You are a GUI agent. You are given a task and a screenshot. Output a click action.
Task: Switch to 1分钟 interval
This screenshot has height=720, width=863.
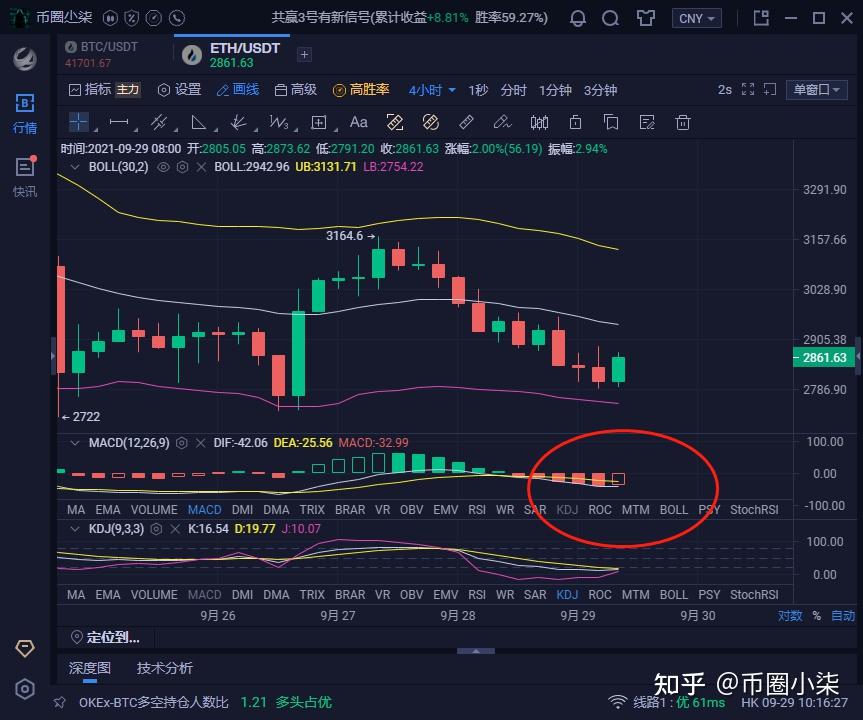[x=555, y=90]
